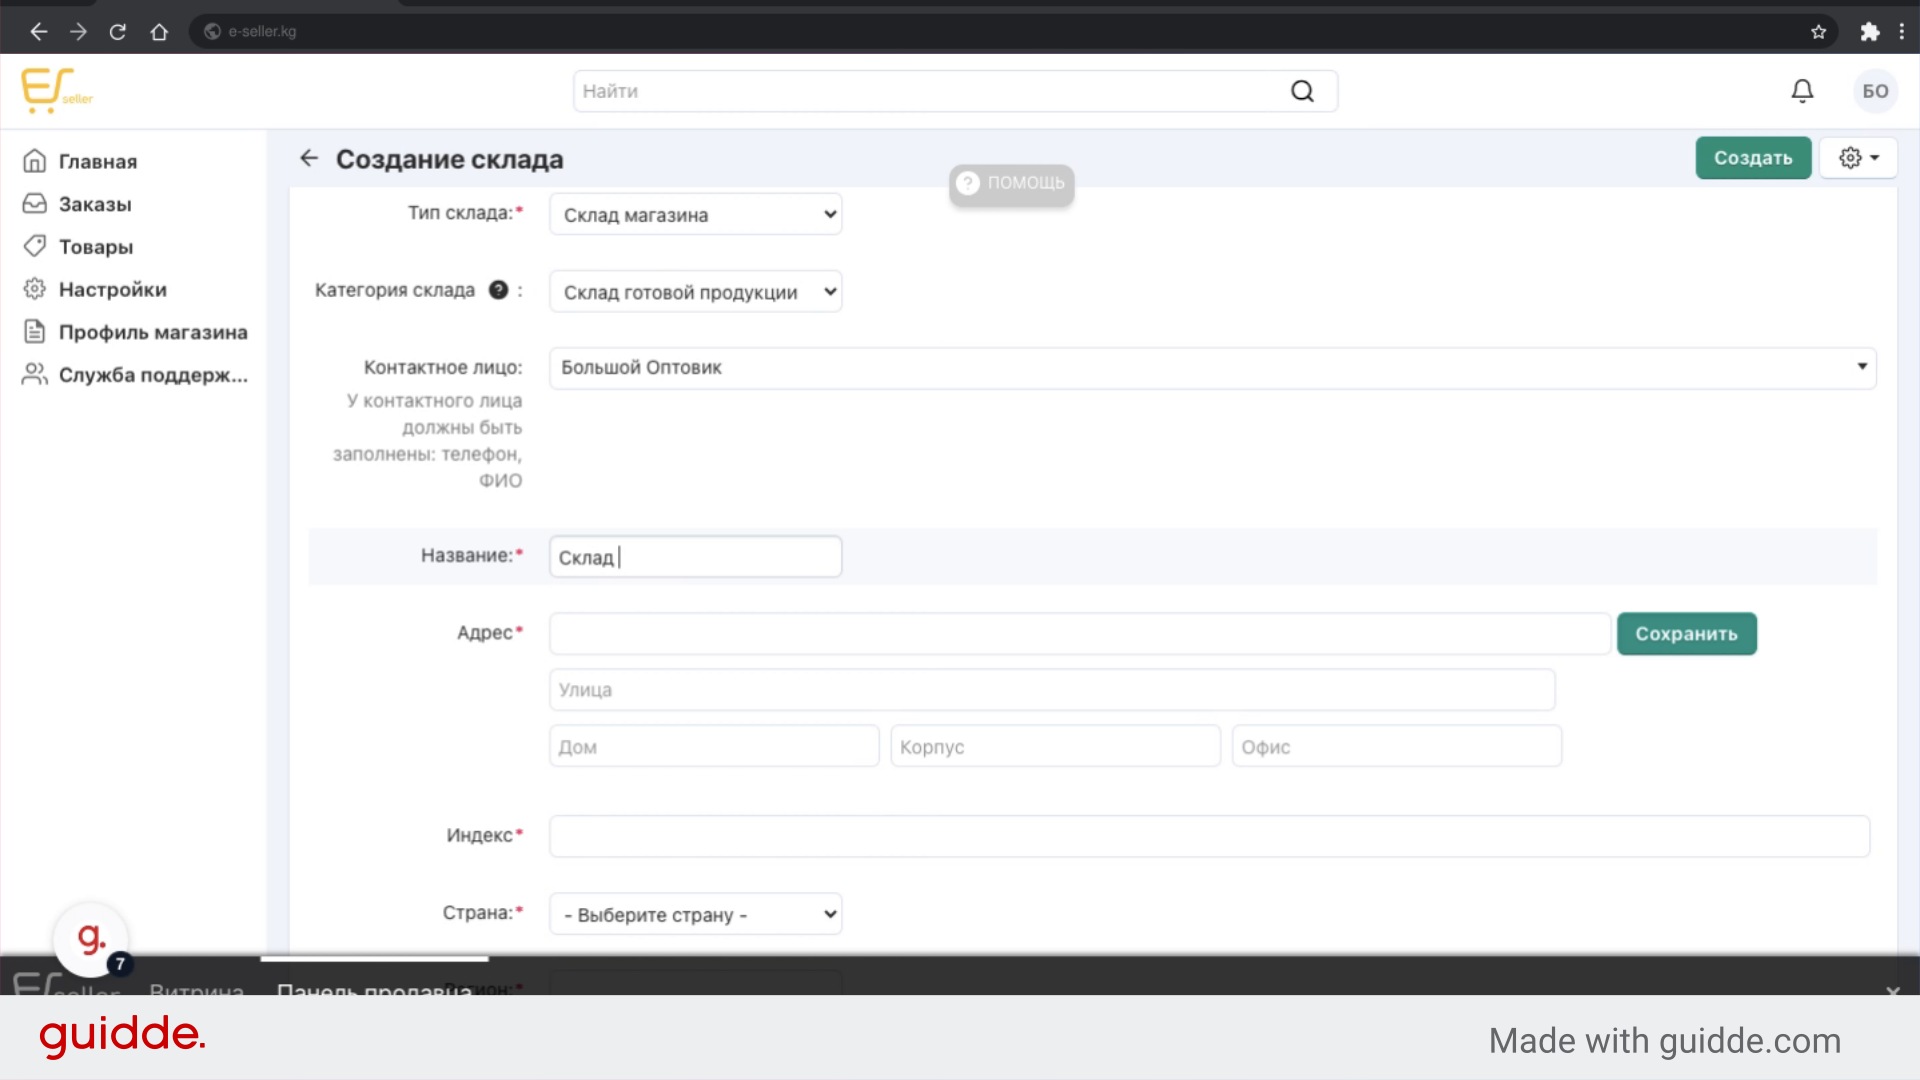
Task: Click the Улица input field
Action: pyautogui.click(x=1051, y=690)
